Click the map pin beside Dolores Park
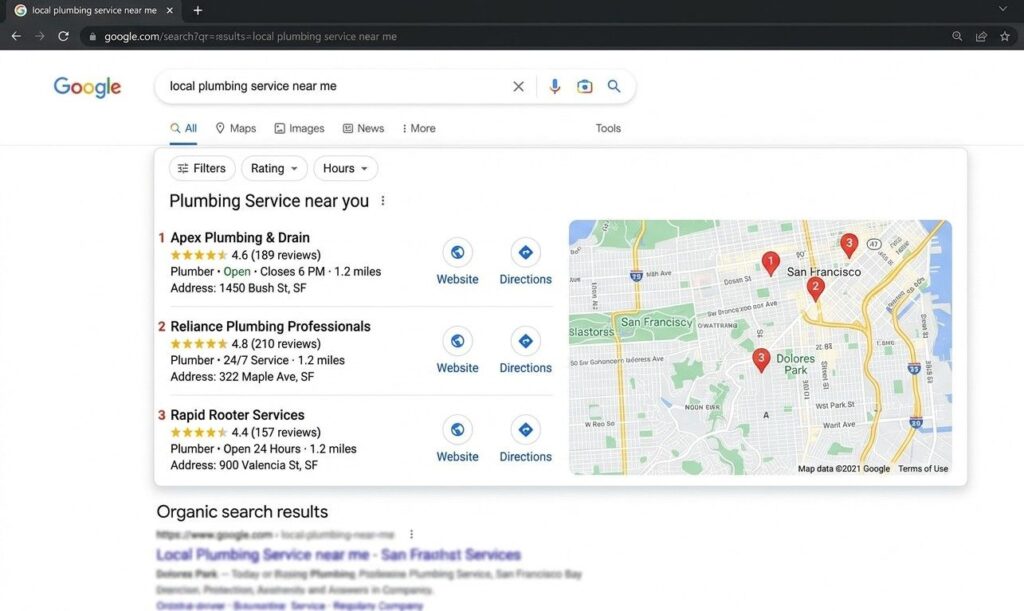Screen dimensions: 1024x611 pyautogui.click(x=761, y=359)
